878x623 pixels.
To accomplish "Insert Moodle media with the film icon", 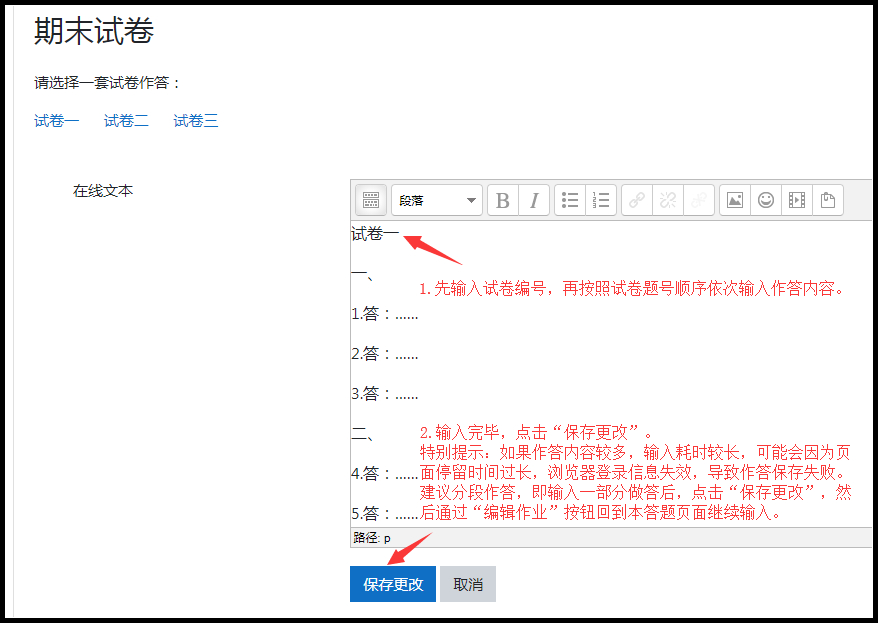I will pos(797,200).
